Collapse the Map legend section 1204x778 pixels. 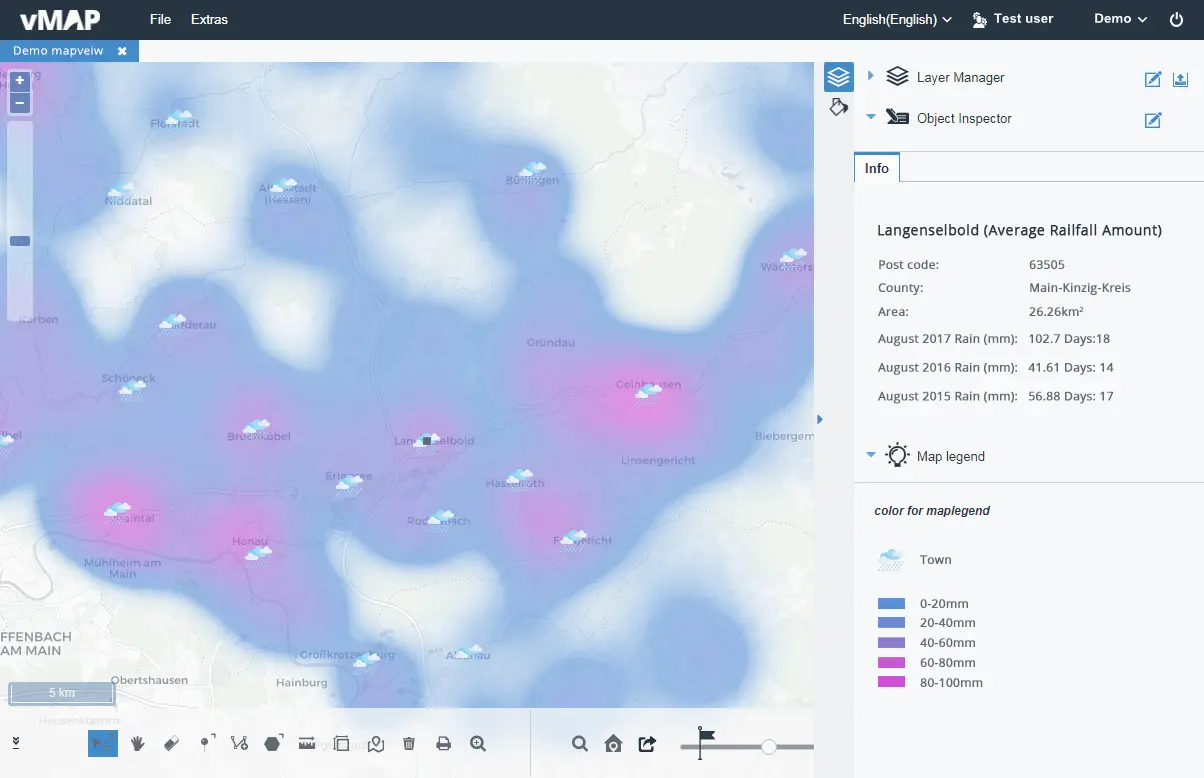pyautogui.click(x=871, y=455)
